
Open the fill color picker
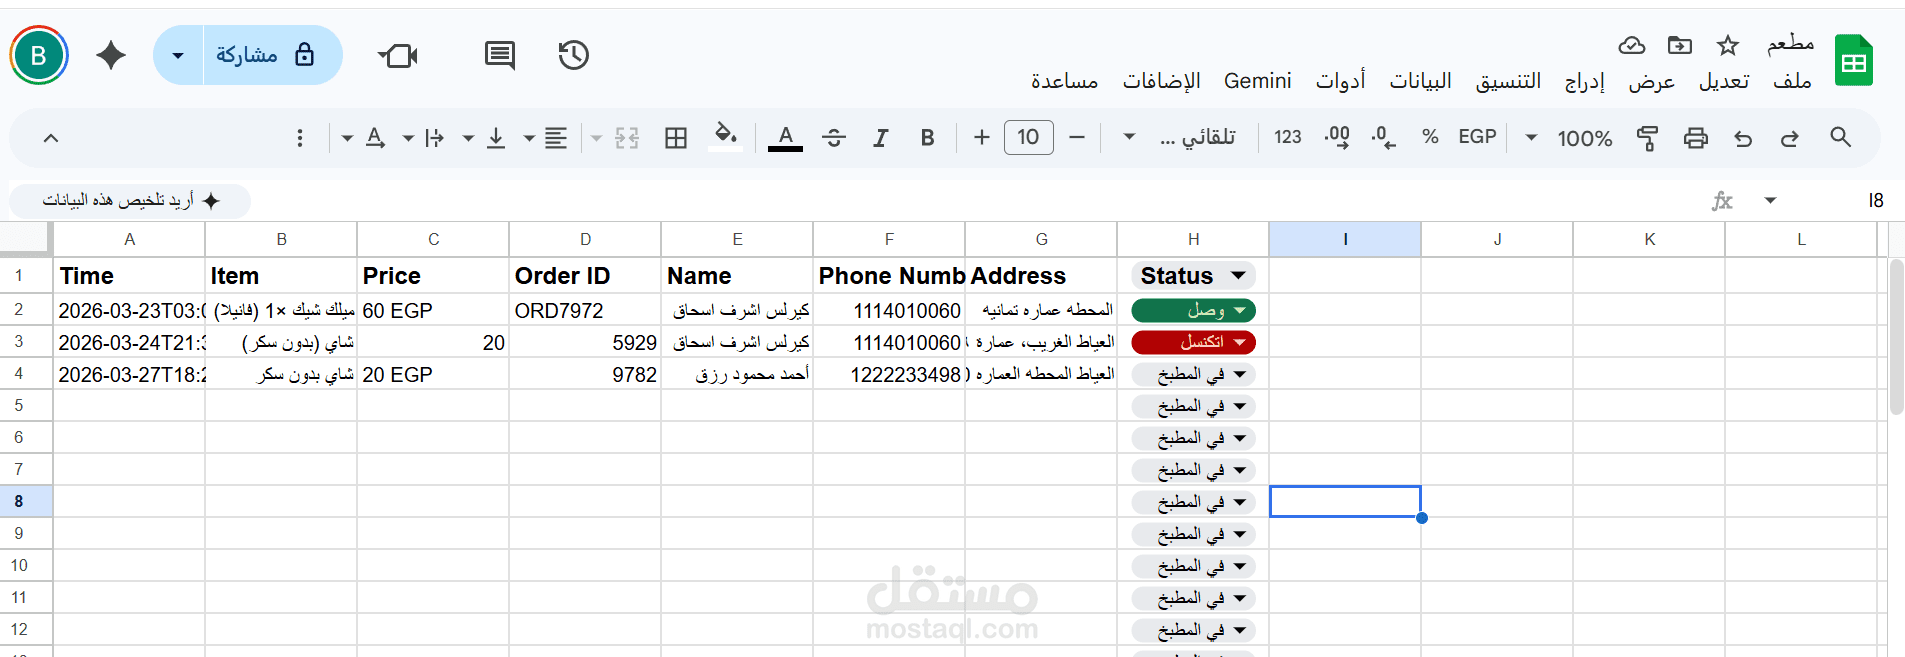[x=726, y=136]
